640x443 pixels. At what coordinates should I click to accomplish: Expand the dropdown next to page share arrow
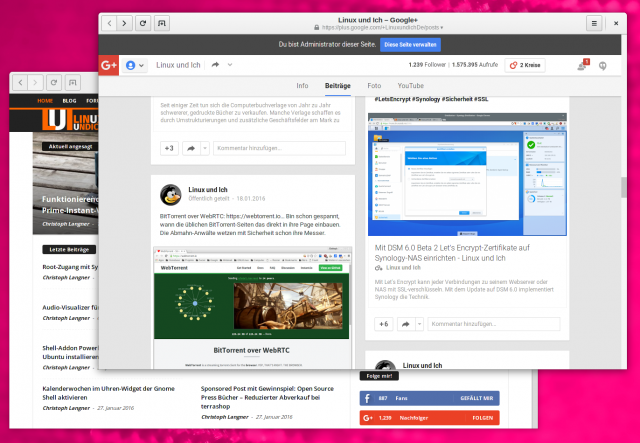pos(230,65)
